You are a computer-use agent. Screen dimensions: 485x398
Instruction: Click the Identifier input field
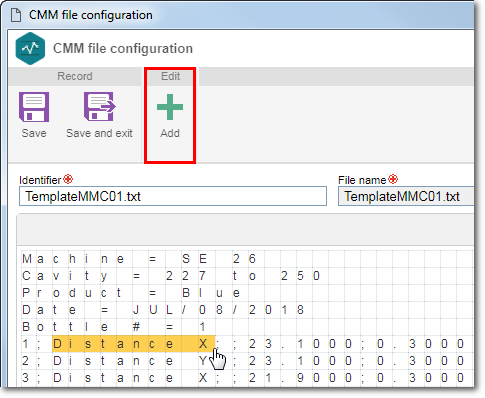click(x=173, y=196)
